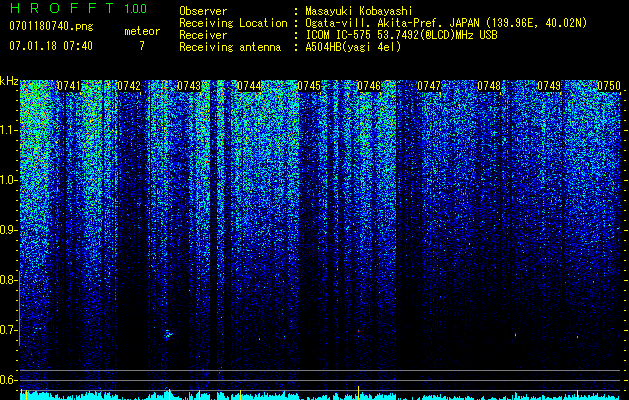This screenshot has width=629, height=400.
Task: Click the 0748 time marker
Action: [x=489, y=86]
